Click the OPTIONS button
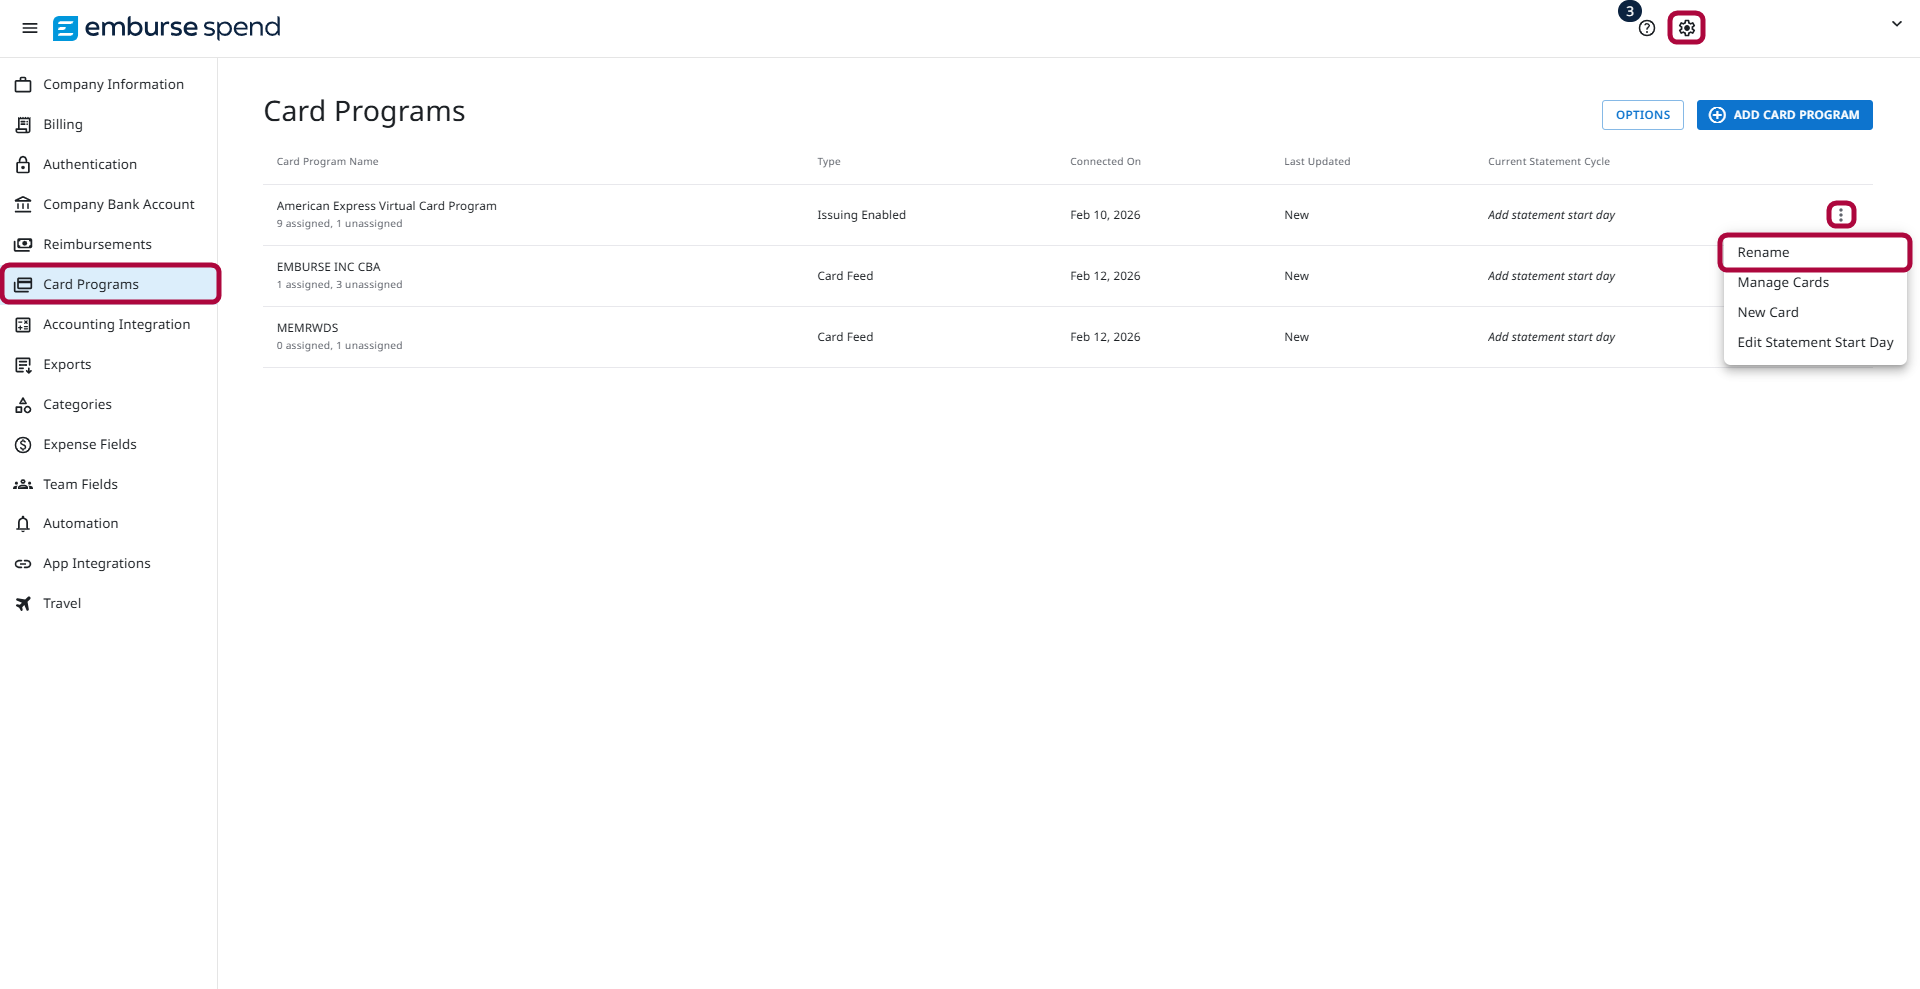Screen dimensions: 1920x989 pyautogui.click(x=1642, y=114)
